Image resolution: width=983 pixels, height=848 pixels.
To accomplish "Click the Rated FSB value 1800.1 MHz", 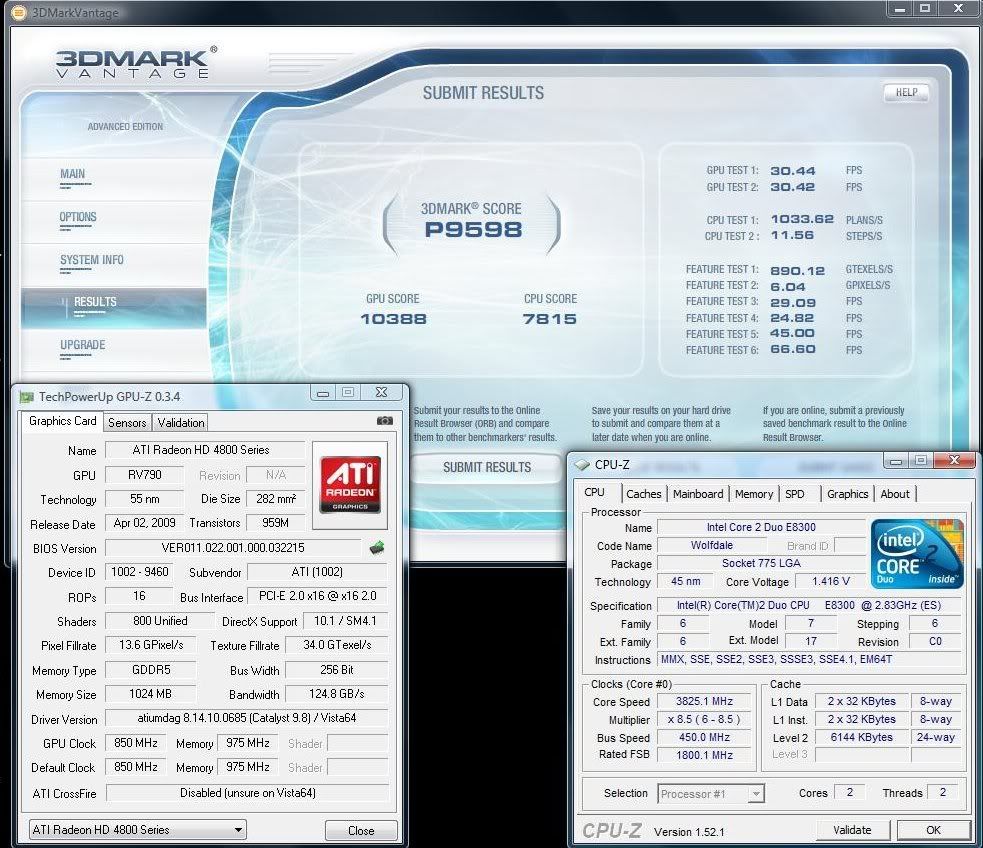I will pyautogui.click(x=704, y=755).
